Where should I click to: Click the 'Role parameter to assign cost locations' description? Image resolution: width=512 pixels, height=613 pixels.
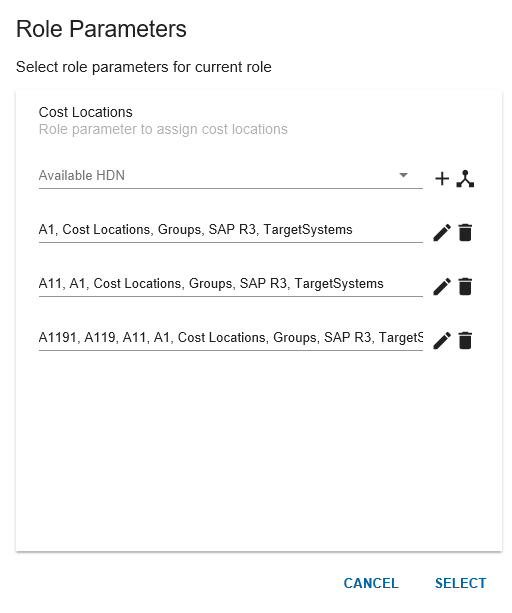[163, 129]
